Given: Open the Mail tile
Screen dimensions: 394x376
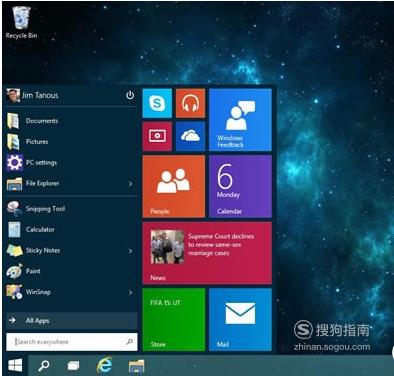Looking at the screenshot, I should 240,320.
